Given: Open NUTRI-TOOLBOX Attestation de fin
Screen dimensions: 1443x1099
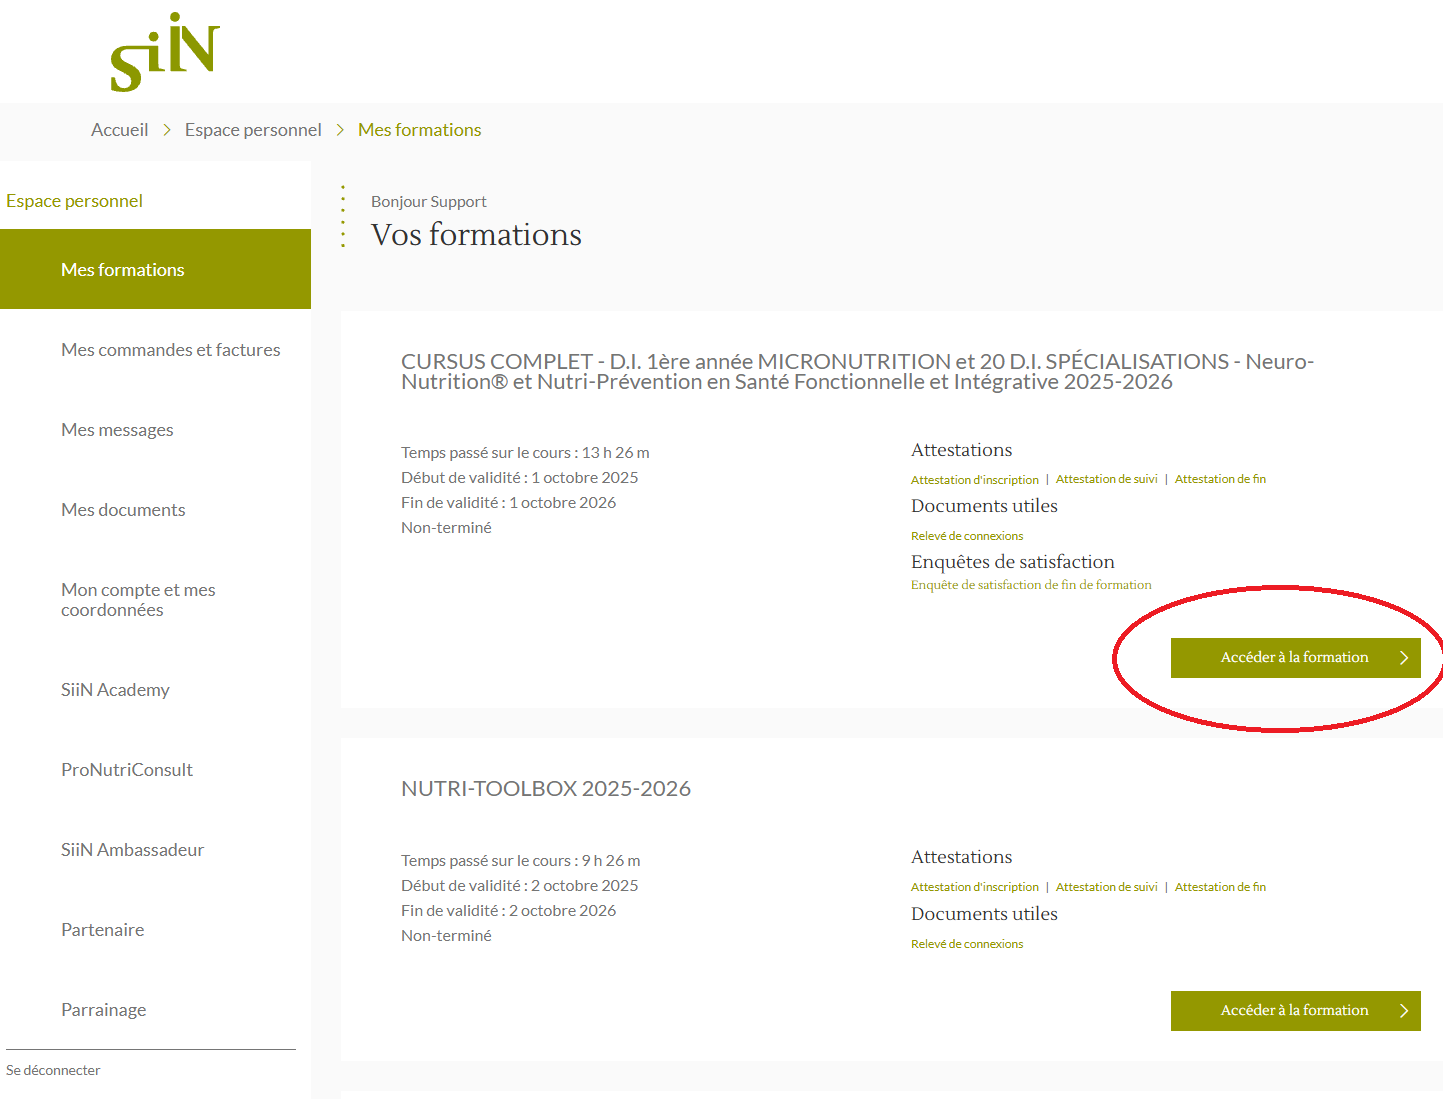Looking at the screenshot, I should coord(1220,887).
